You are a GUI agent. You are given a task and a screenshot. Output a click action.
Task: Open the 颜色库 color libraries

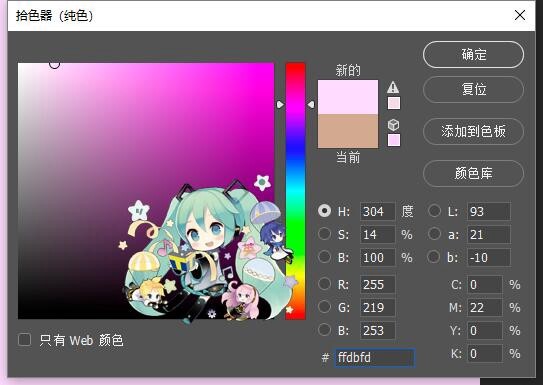pos(473,173)
